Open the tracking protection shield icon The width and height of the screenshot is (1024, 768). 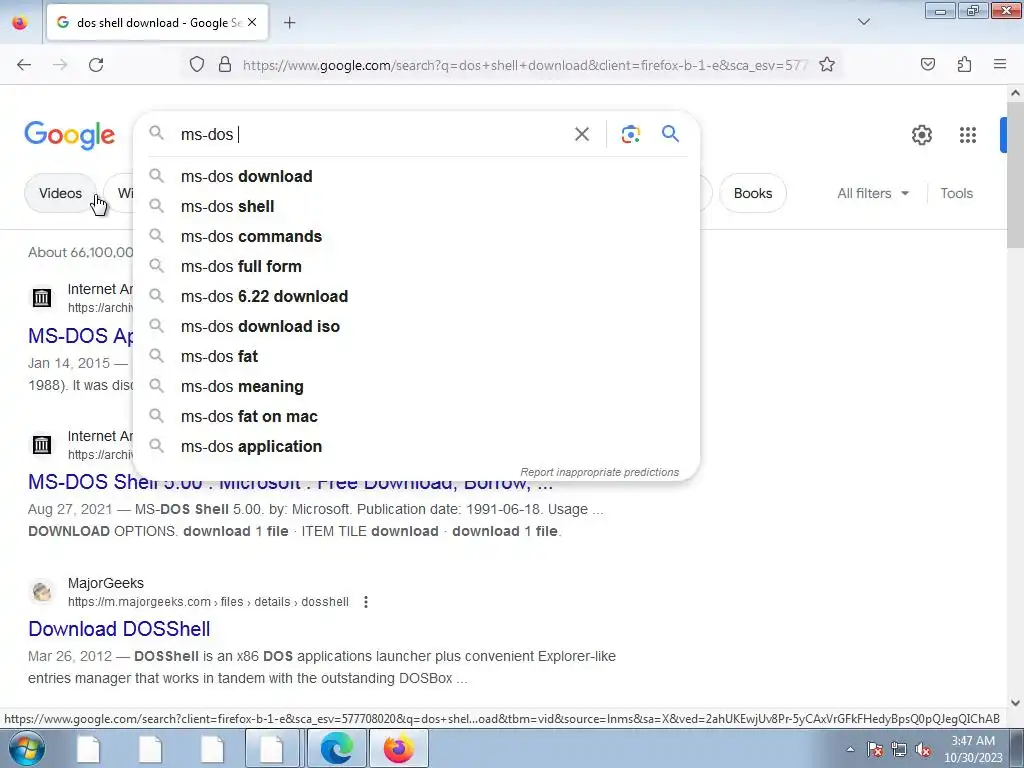(197, 65)
